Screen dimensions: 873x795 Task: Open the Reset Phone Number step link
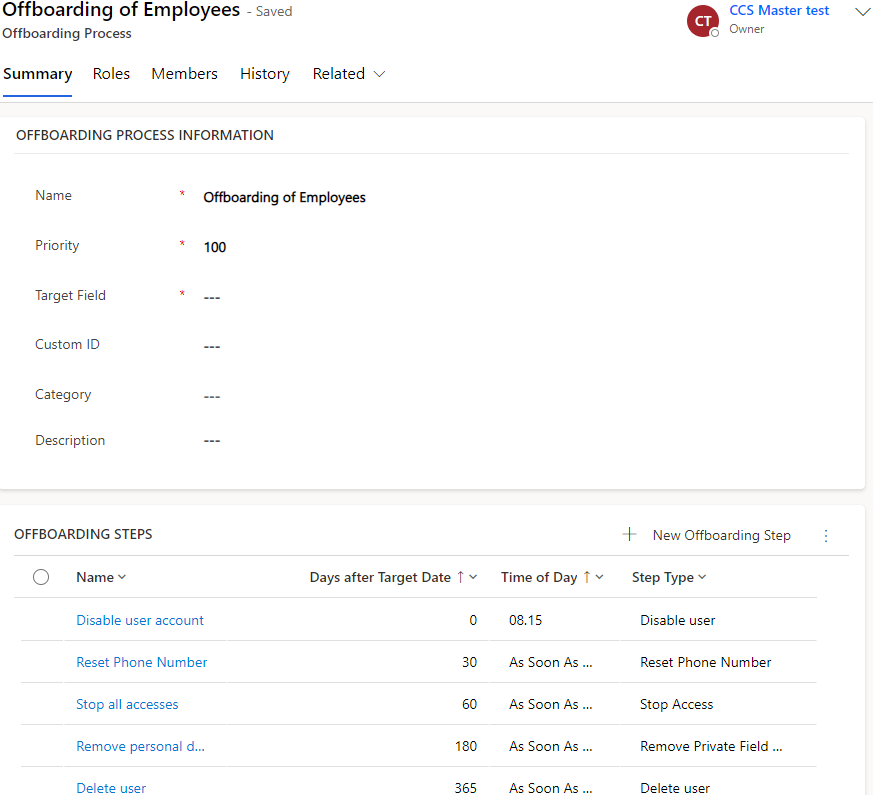pos(142,662)
